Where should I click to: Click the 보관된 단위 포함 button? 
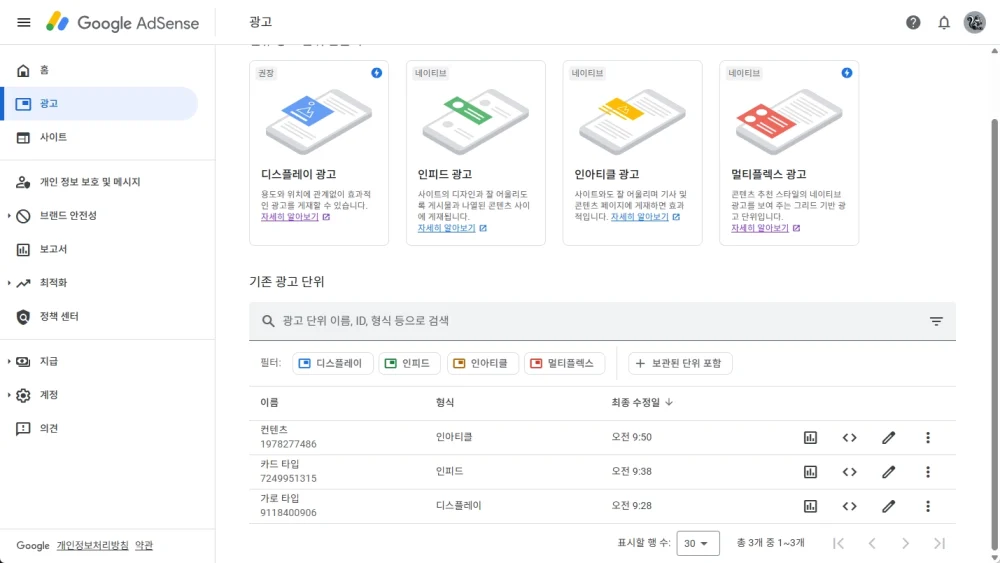682,363
